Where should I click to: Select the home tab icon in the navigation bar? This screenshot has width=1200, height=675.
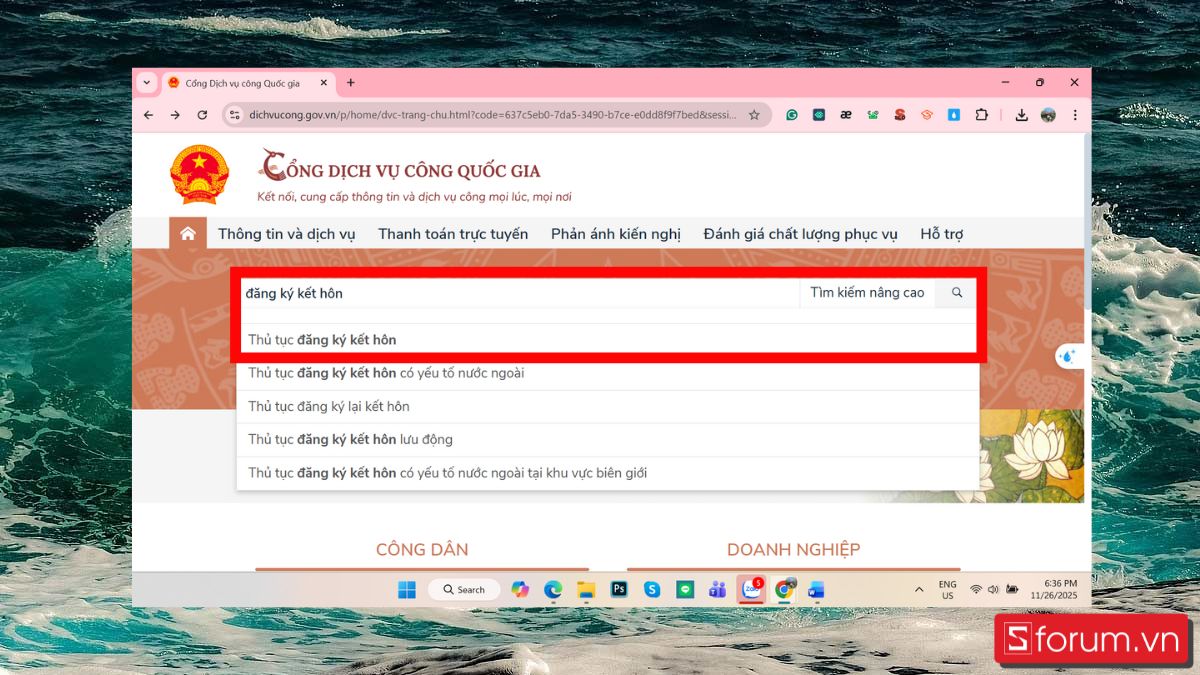(x=187, y=232)
